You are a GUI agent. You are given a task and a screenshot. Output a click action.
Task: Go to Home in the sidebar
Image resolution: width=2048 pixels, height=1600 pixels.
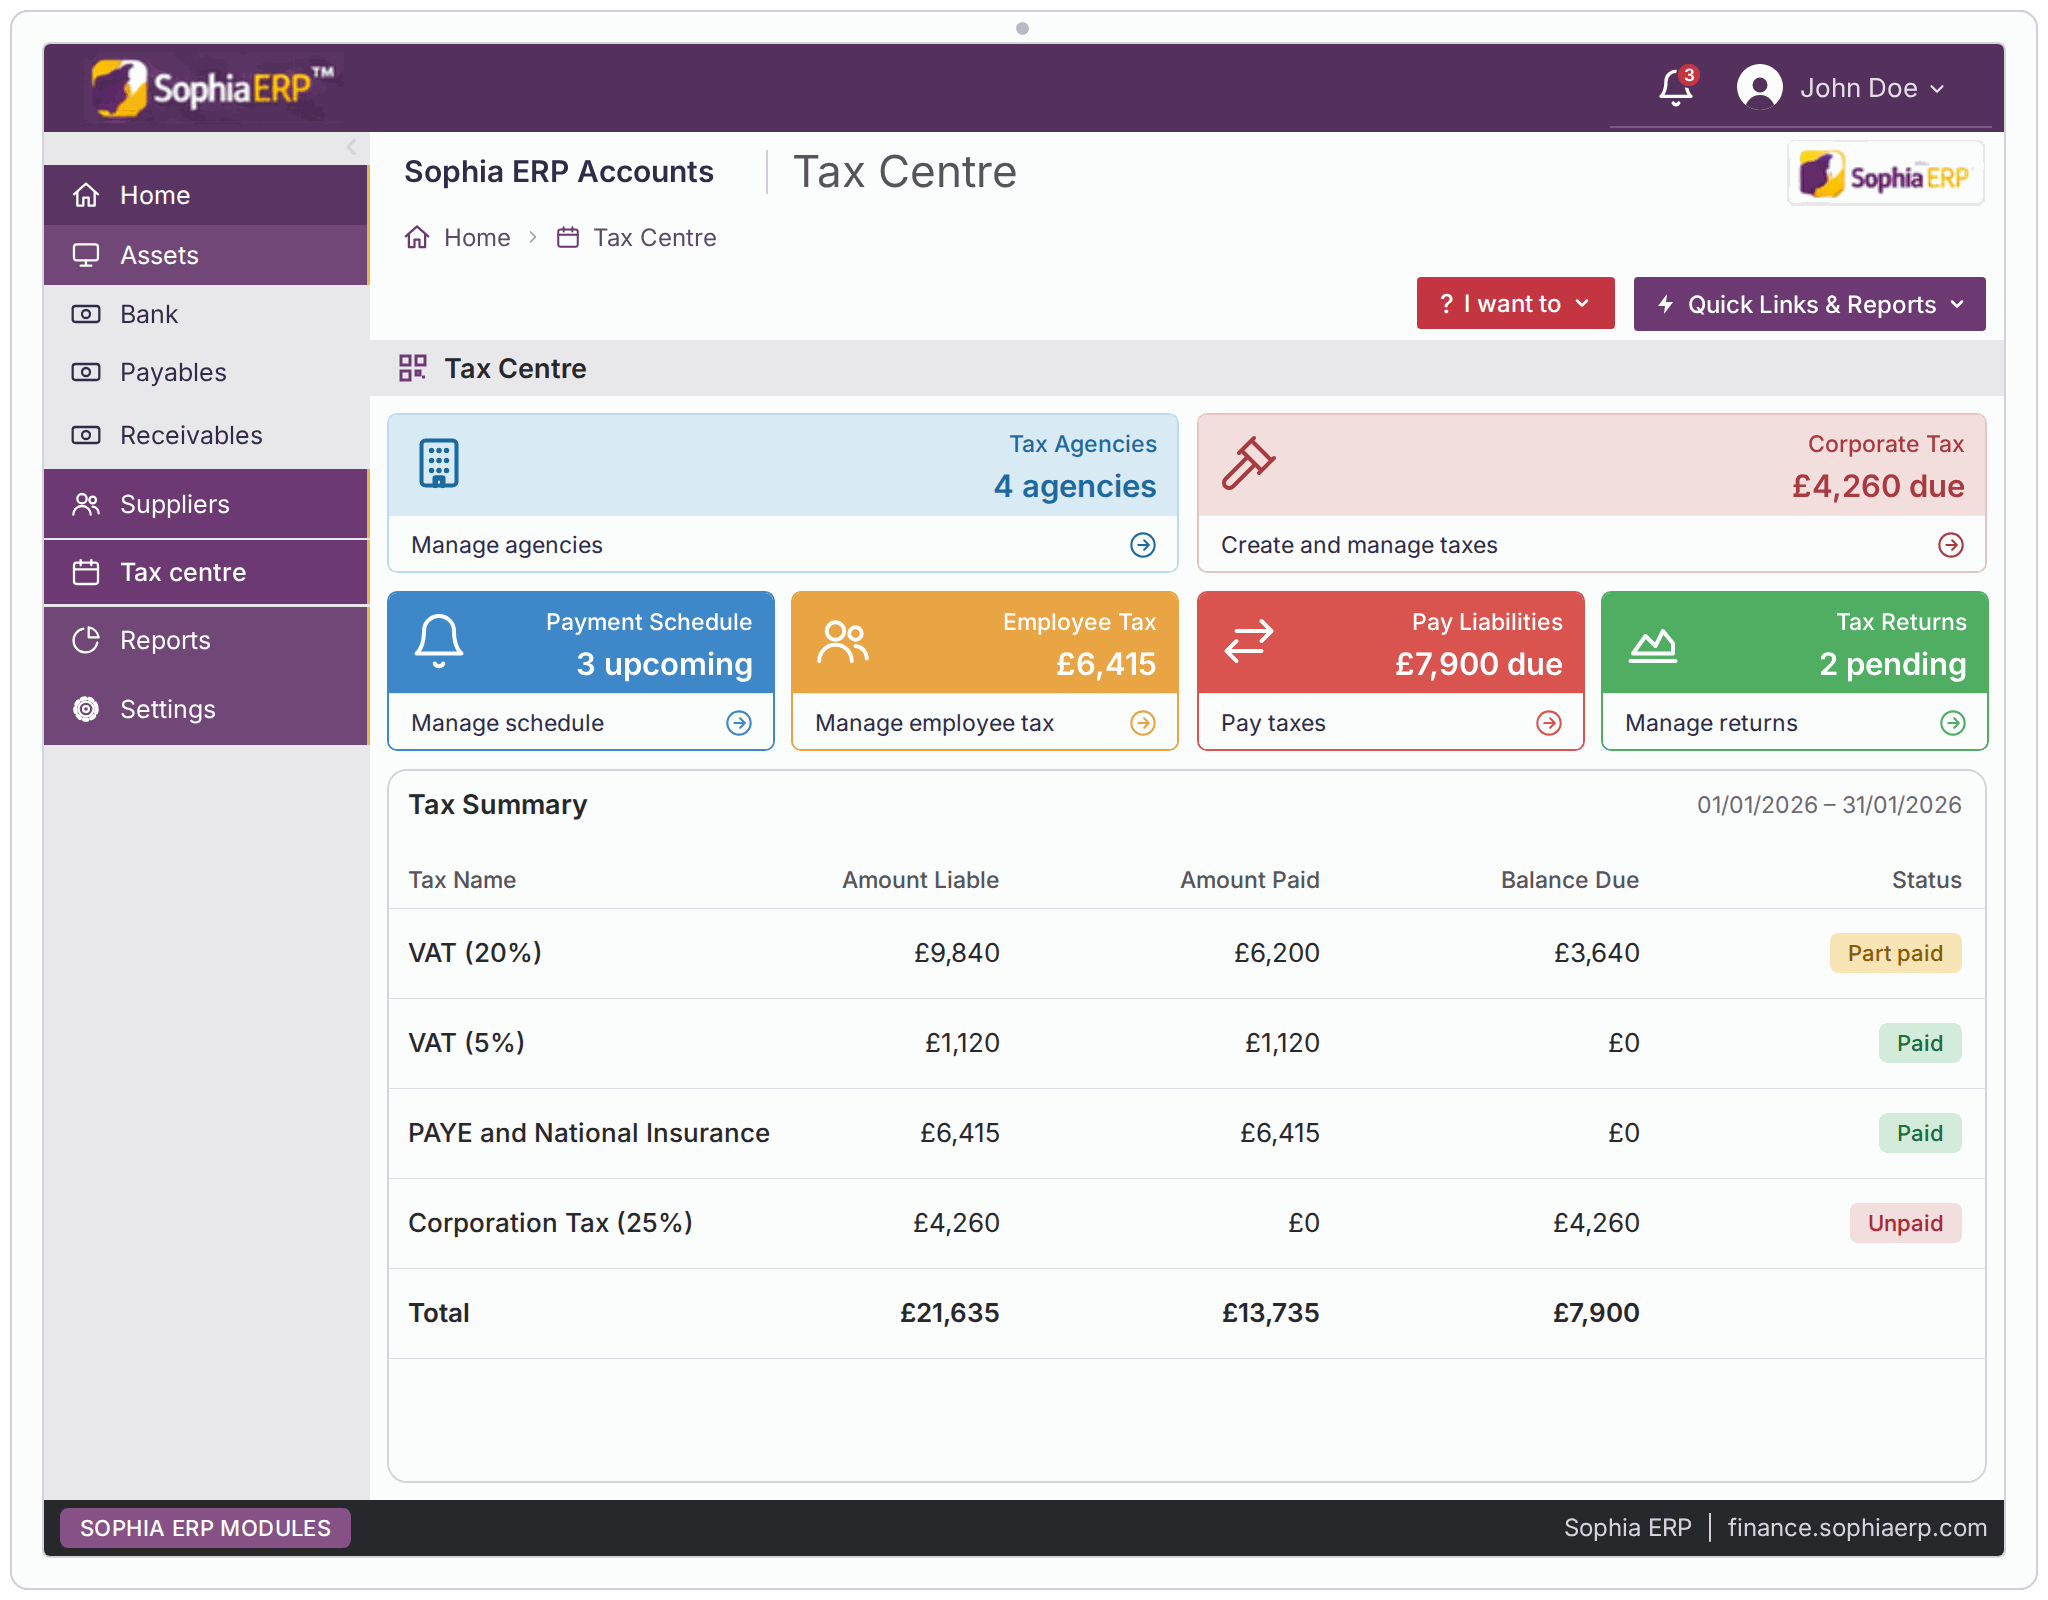click(x=206, y=195)
